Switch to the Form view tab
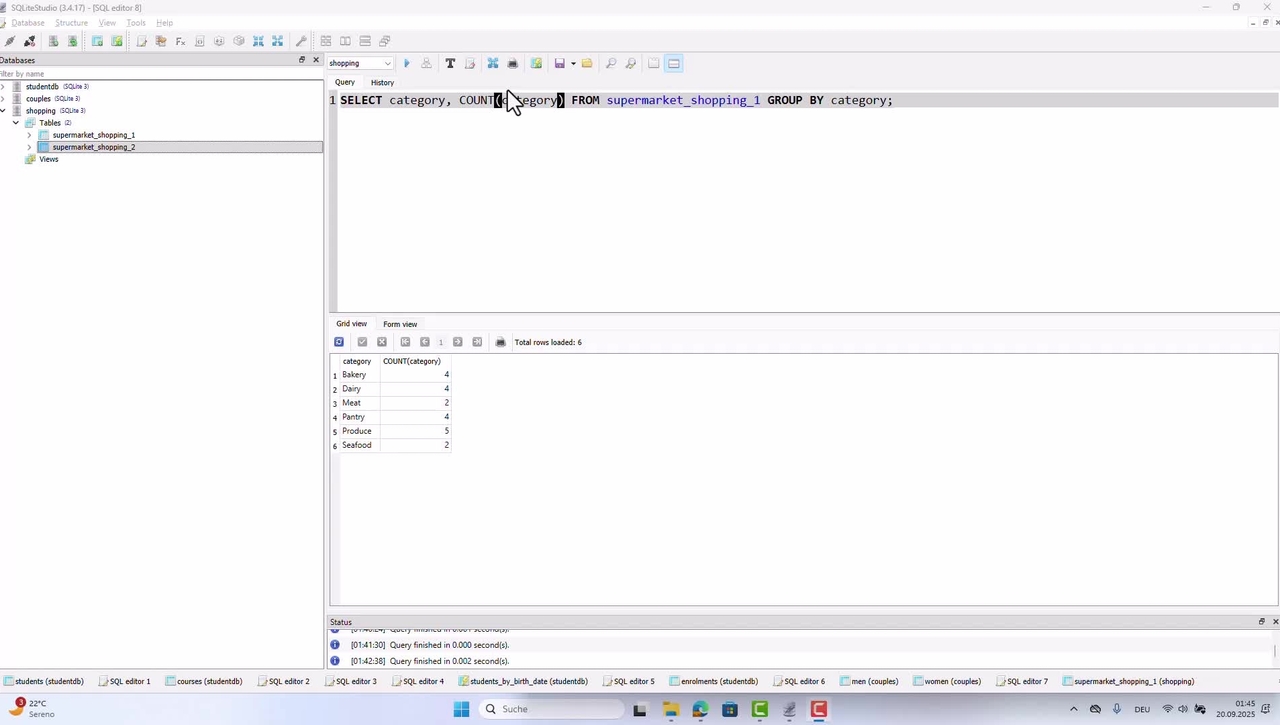Viewport: 1280px width, 725px height. (400, 324)
